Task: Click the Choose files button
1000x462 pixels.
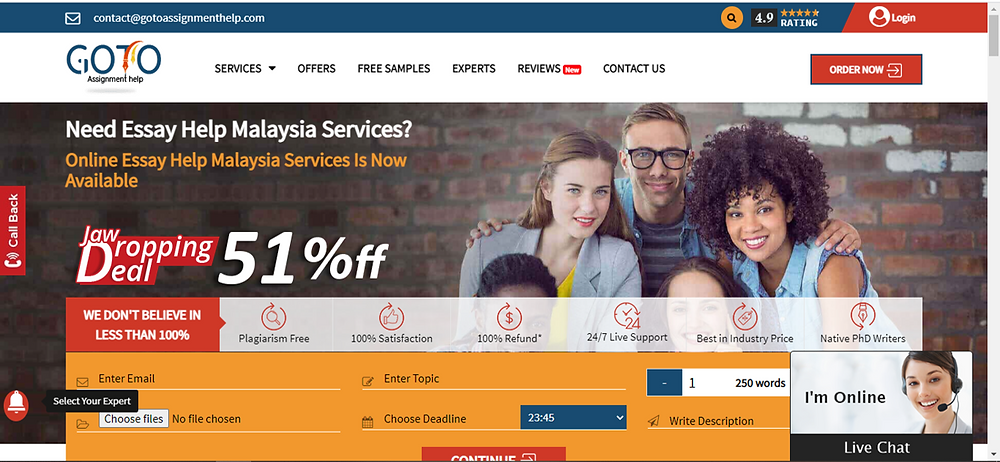Action: (x=134, y=419)
